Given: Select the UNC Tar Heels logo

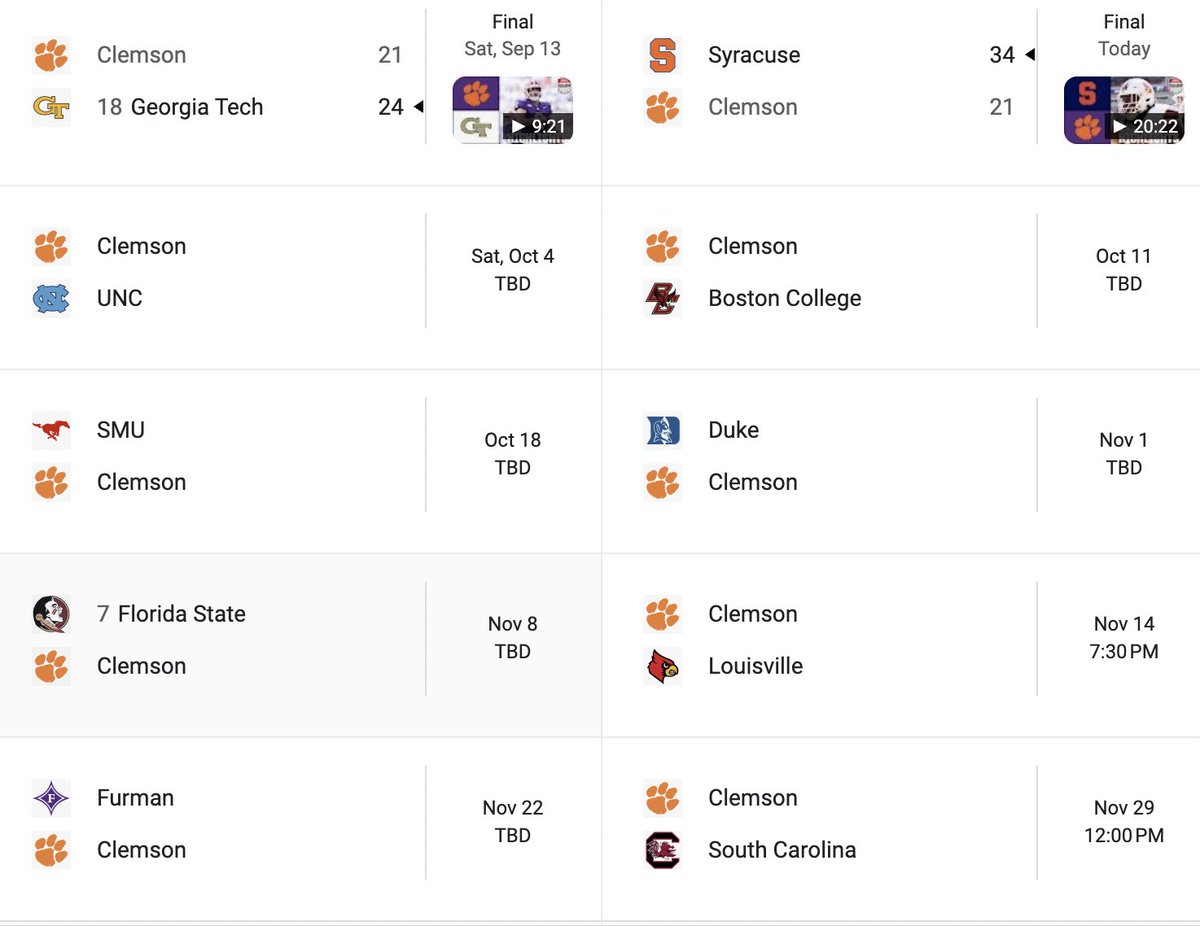Looking at the screenshot, I should (x=51, y=298).
